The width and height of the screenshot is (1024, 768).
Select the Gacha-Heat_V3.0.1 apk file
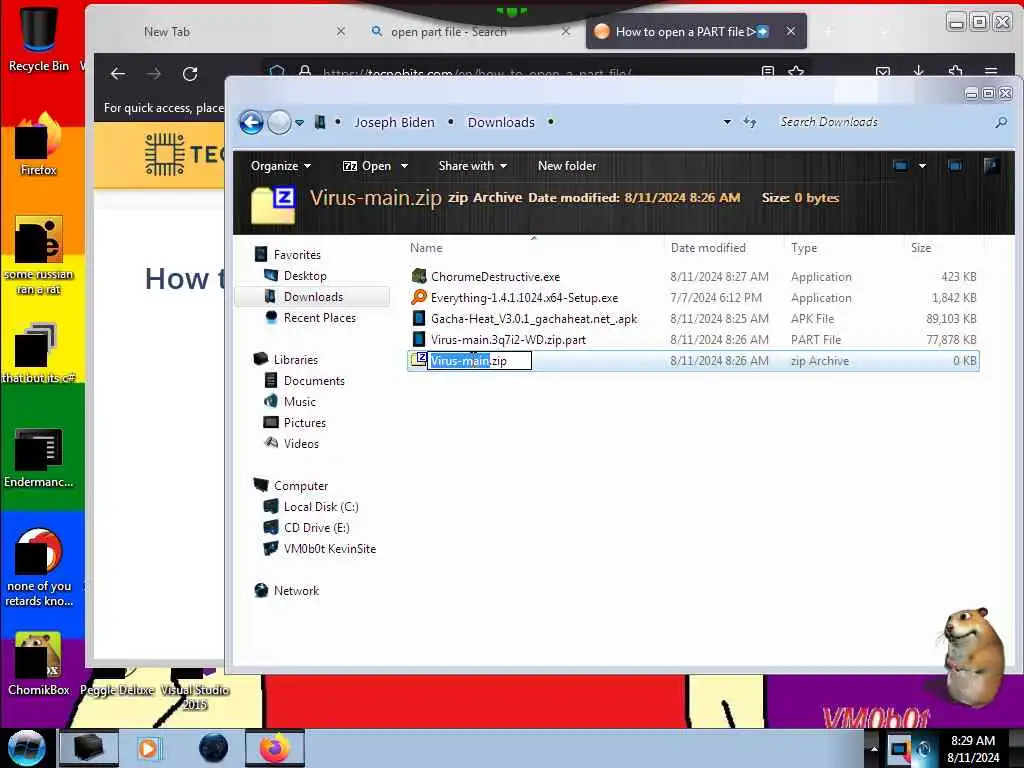pos(693,319)
